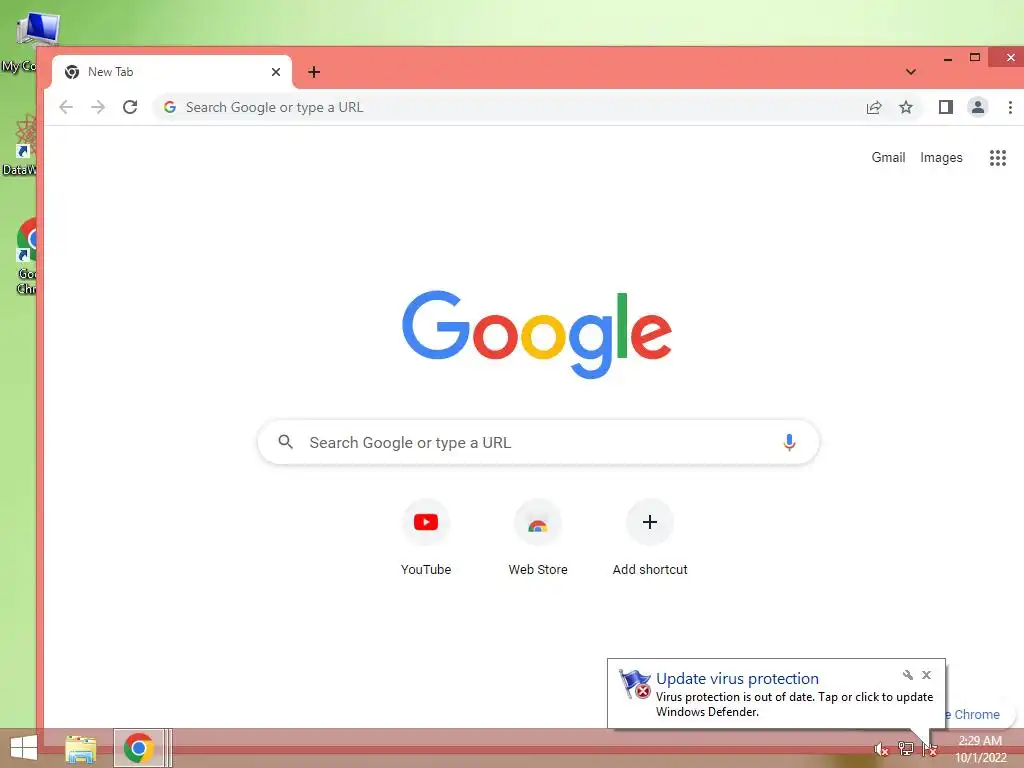Open notification settings wrench icon
Viewport: 1024px width, 768px height.
click(907, 675)
